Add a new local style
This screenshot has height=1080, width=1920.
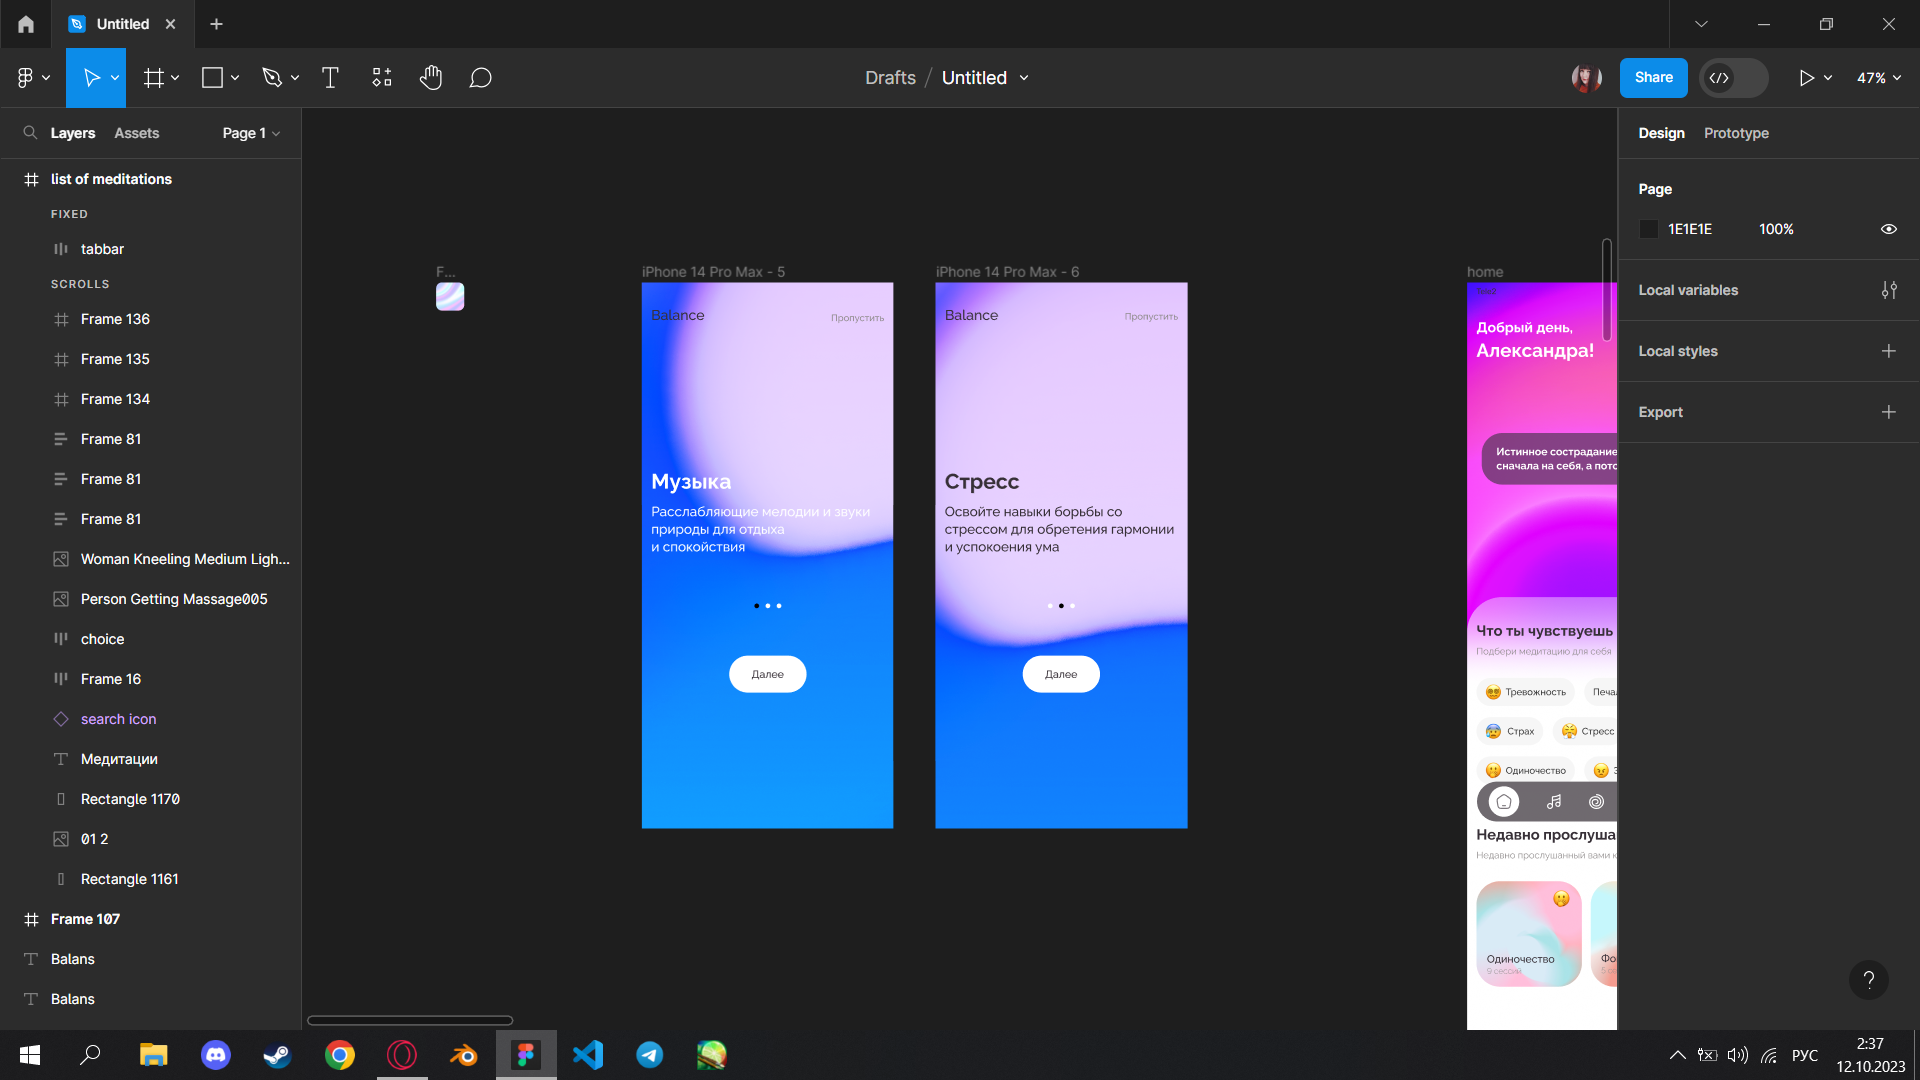[x=1889, y=351]
